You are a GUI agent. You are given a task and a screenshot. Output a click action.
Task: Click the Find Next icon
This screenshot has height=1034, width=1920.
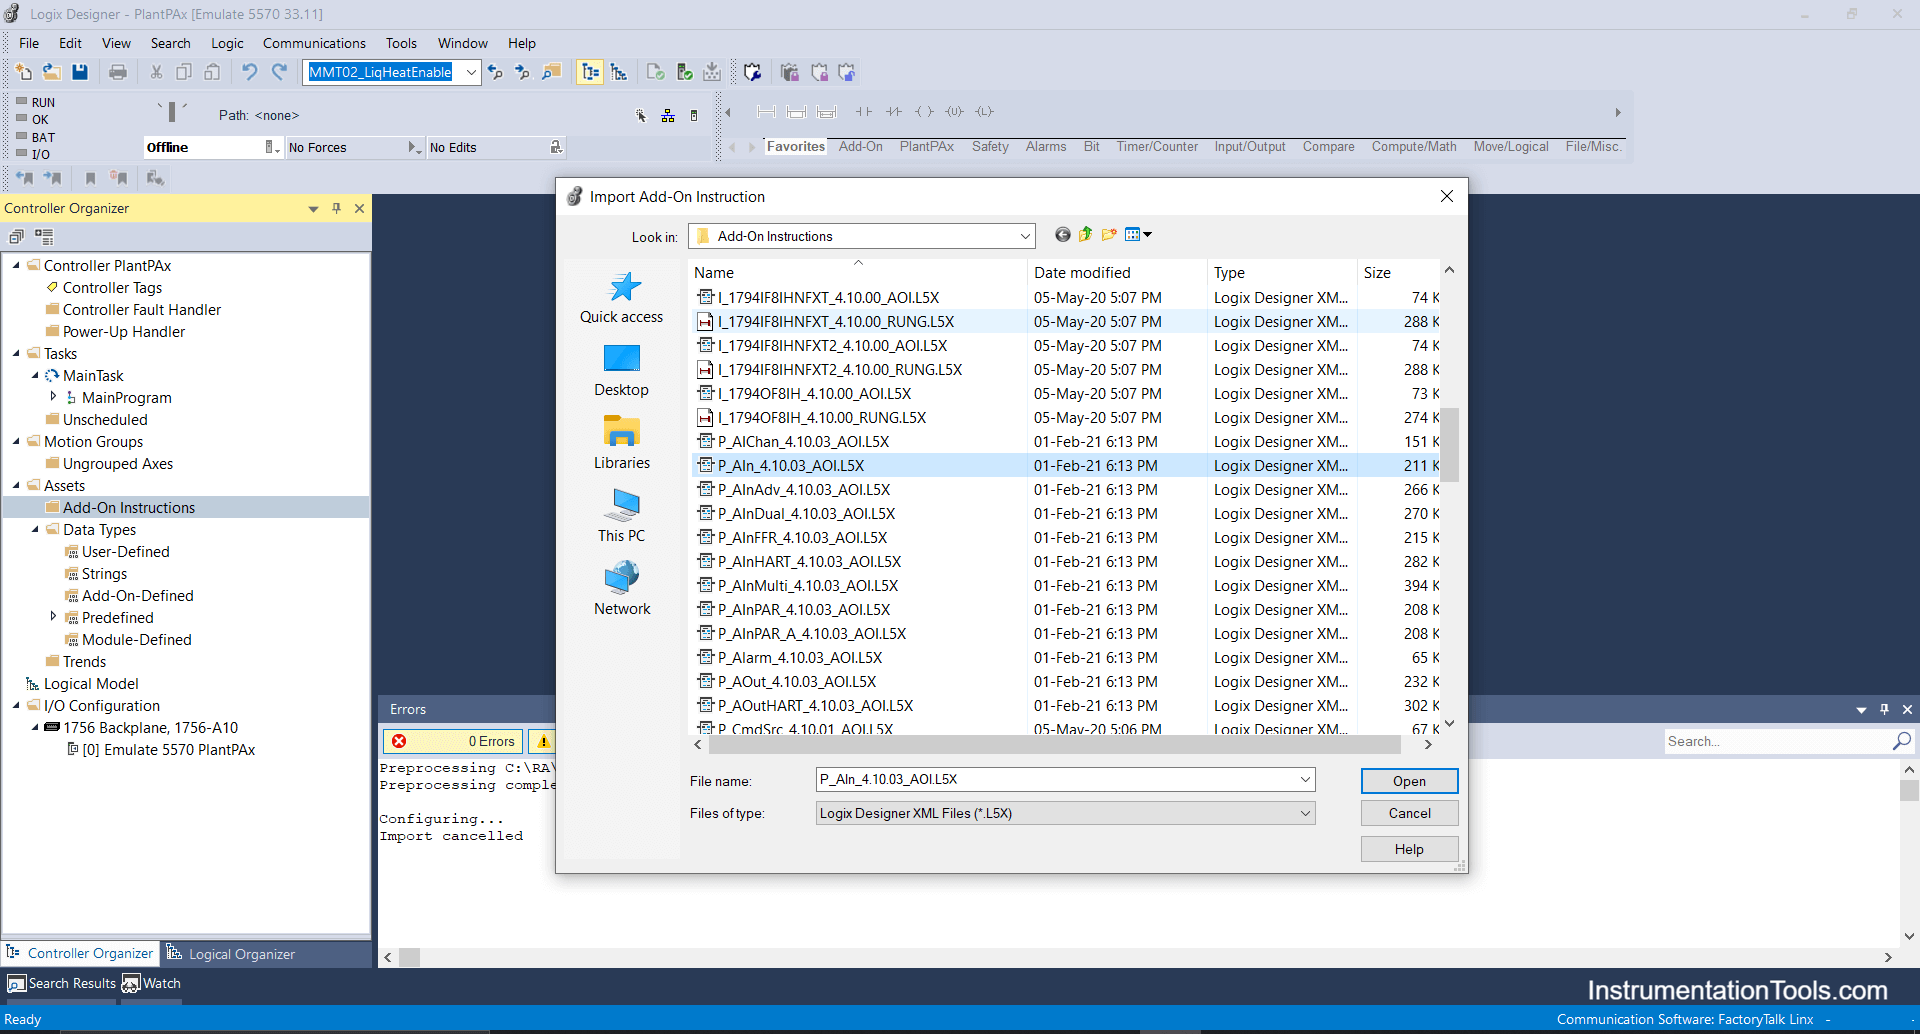tap(522, 72)
